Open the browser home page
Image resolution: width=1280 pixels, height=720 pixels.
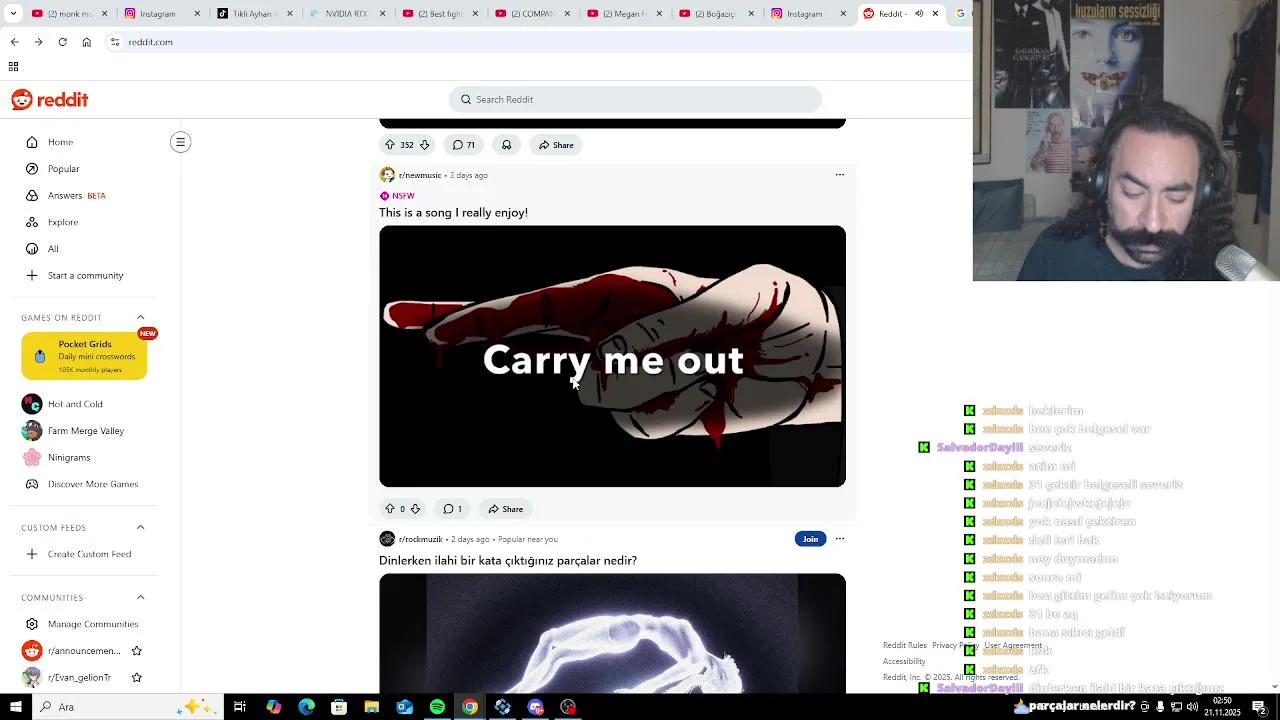coord(87,42)
